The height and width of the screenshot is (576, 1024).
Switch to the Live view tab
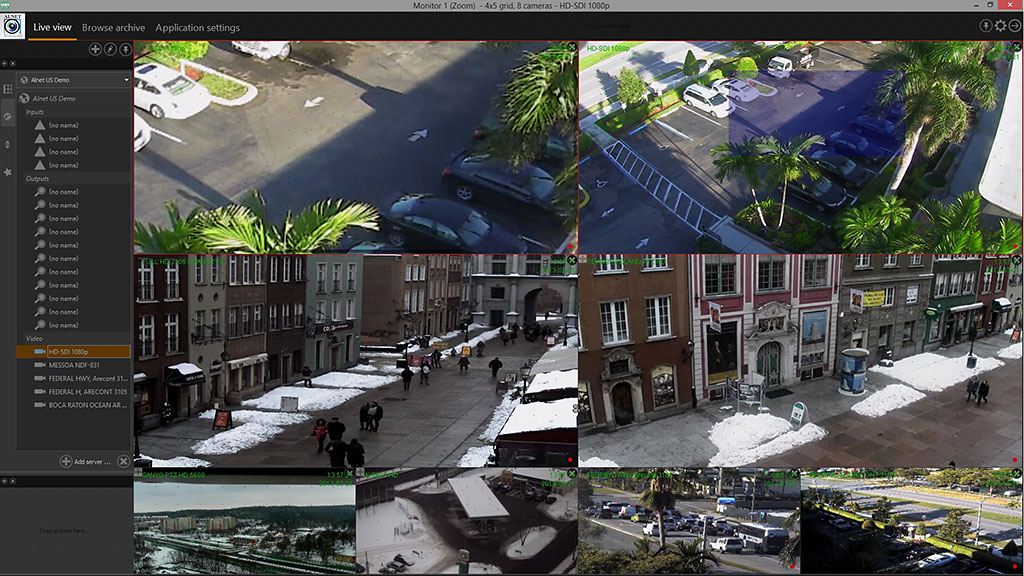[x=52, y=27]
